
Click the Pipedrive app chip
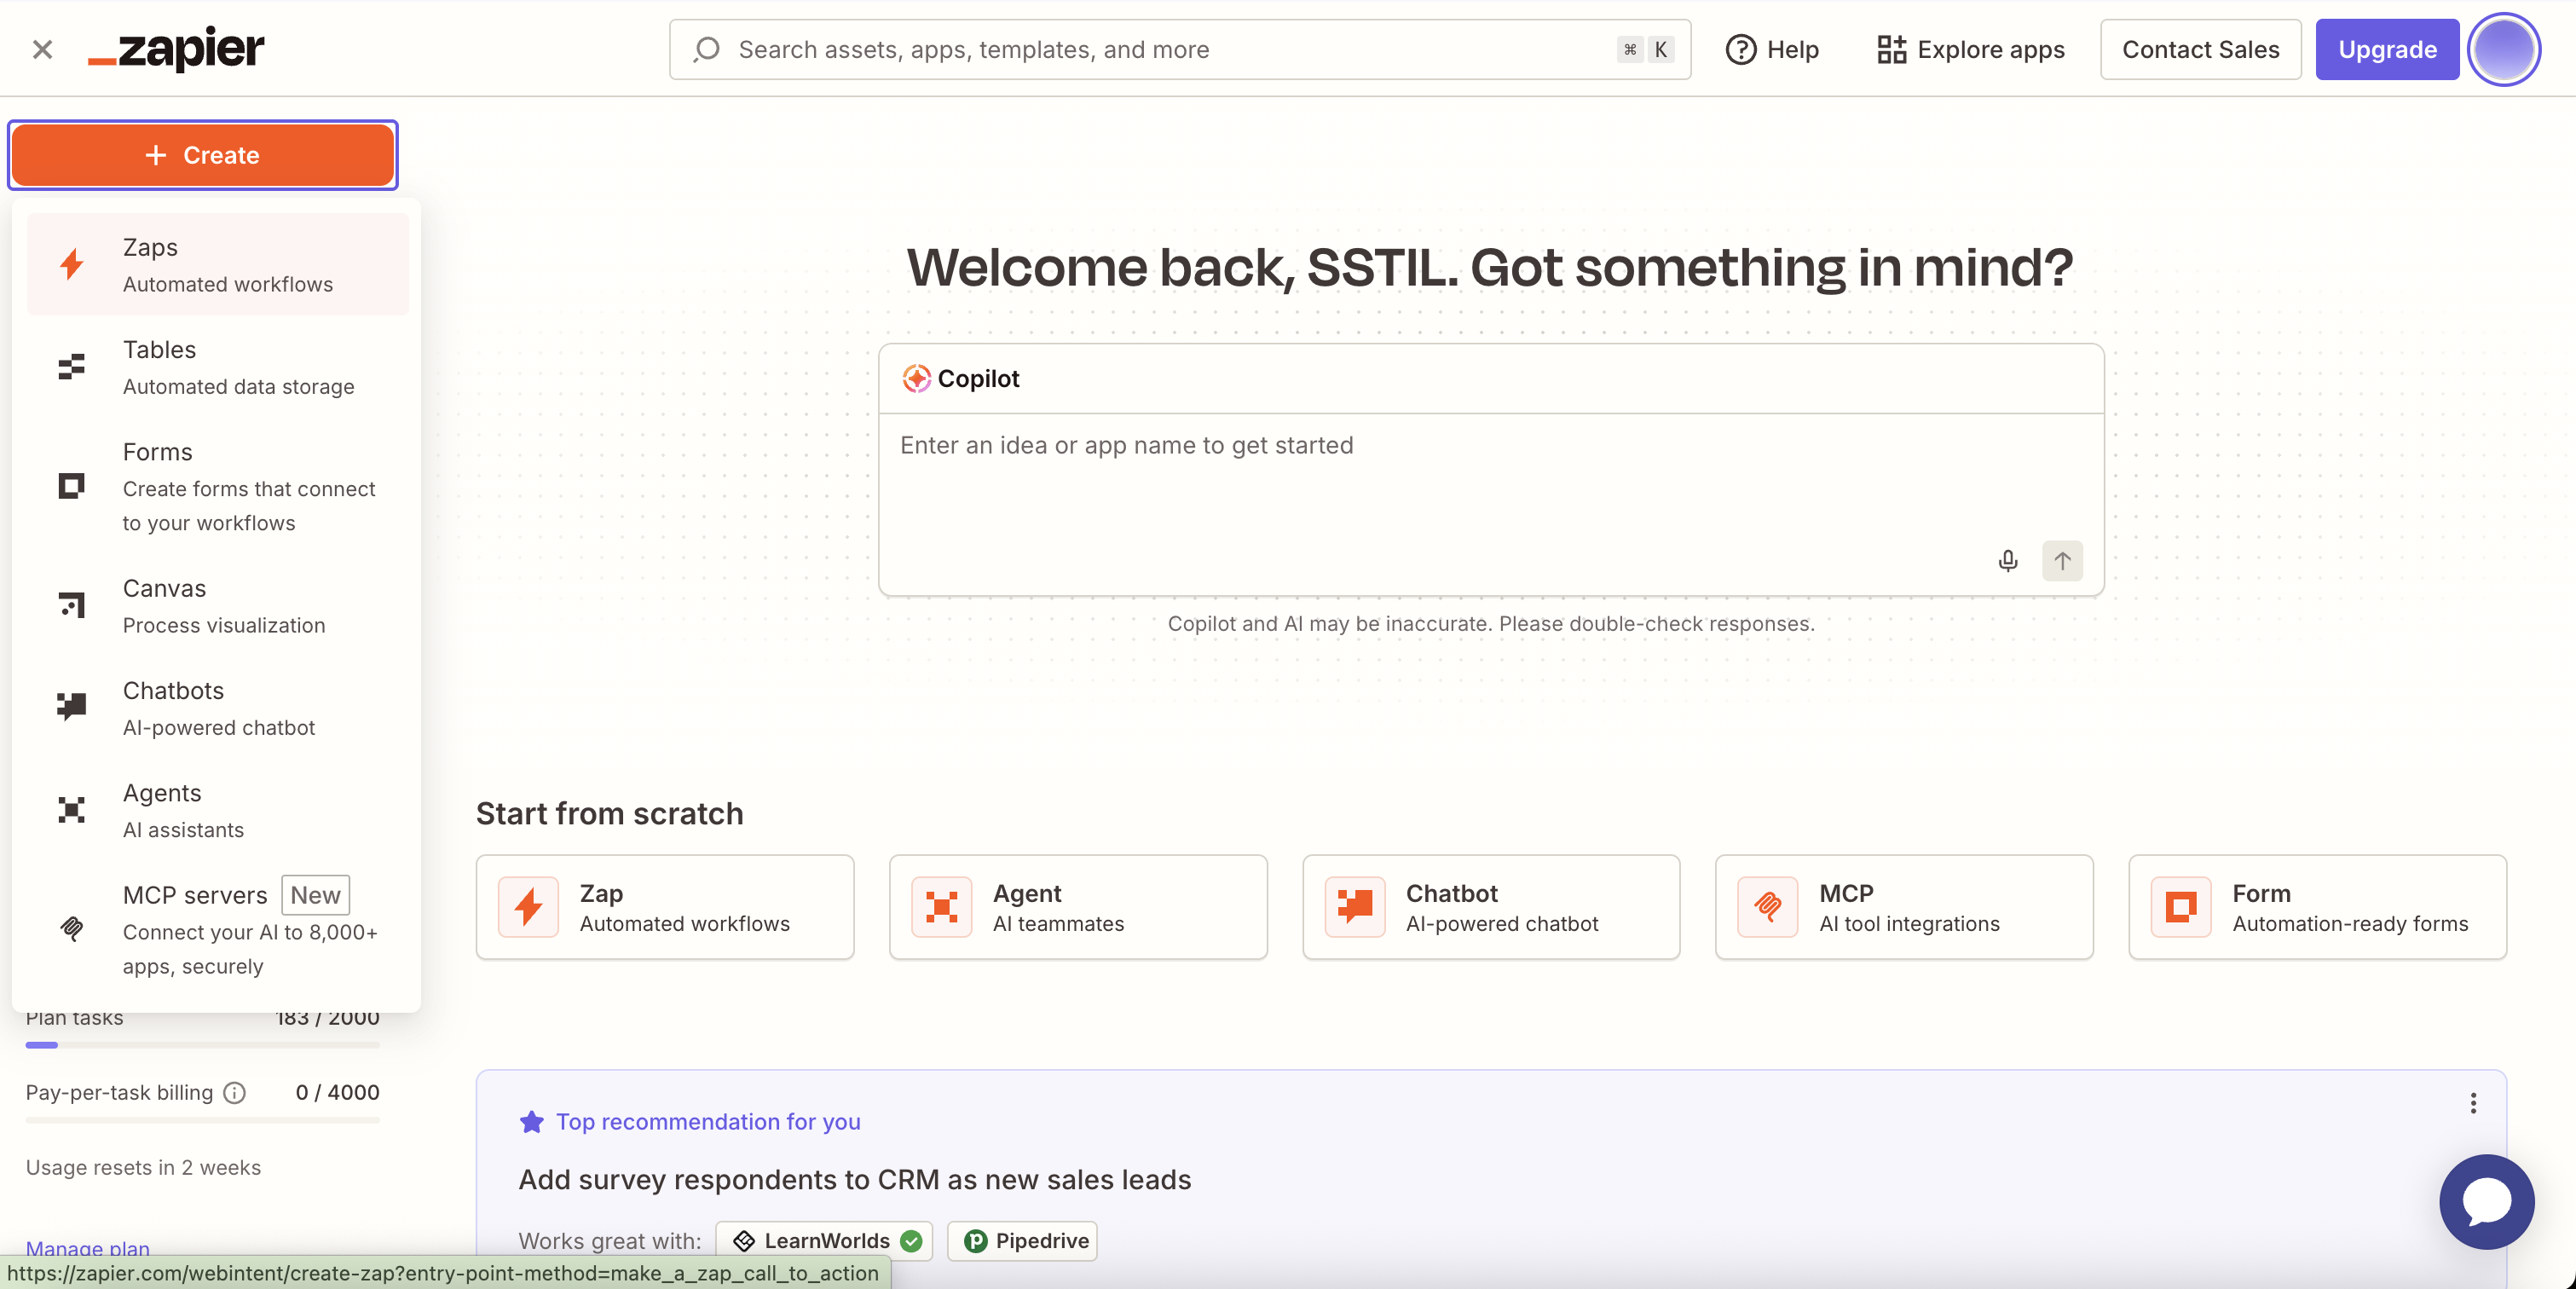click(1022, 1240)
